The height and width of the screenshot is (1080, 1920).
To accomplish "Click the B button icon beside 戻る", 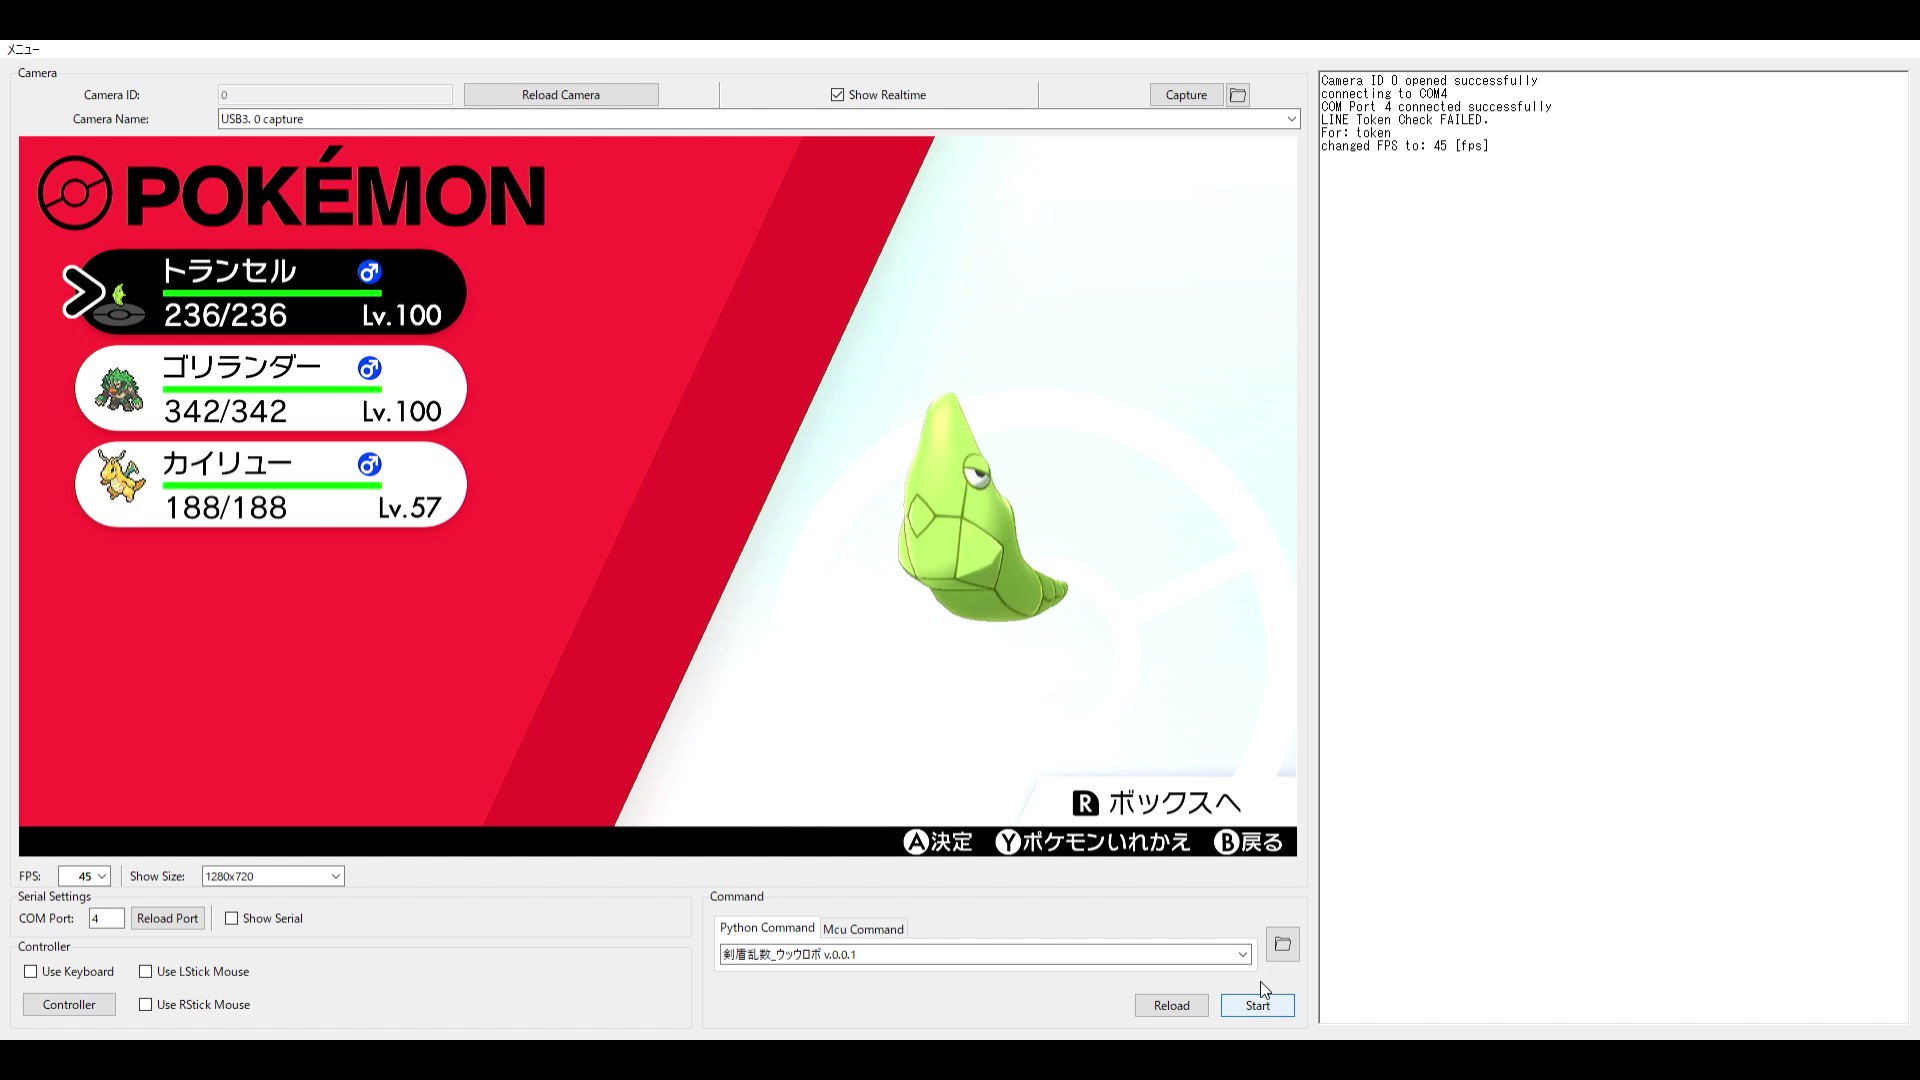I will pyautogui.click(x=1227, y=842).
